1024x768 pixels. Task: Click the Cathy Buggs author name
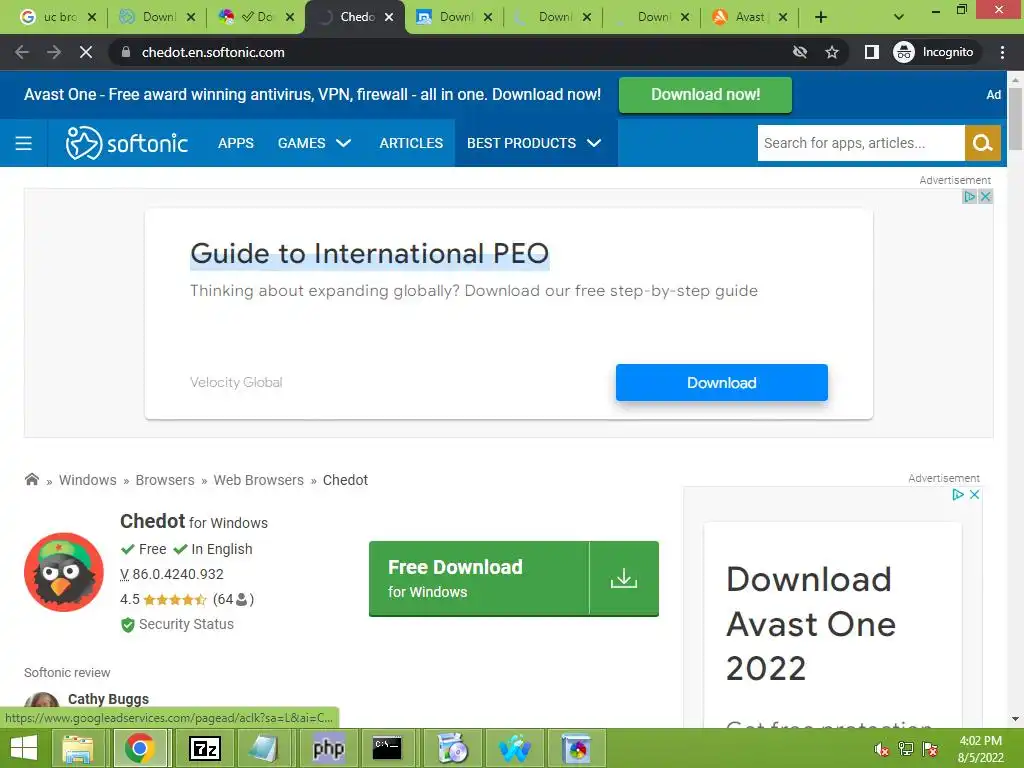108,699
